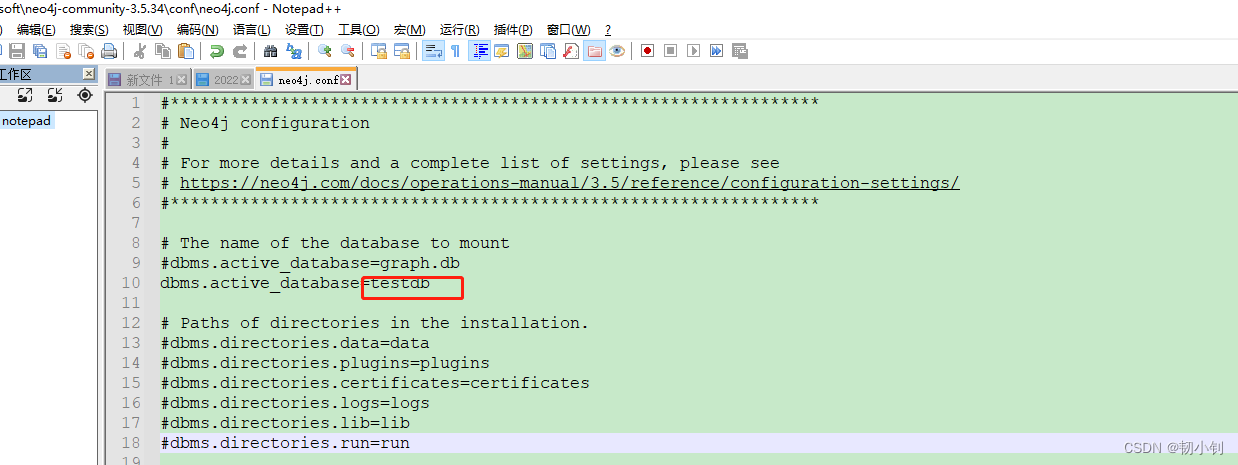
Task: Open the 插件(P) menu
Action: pos(513,30)
